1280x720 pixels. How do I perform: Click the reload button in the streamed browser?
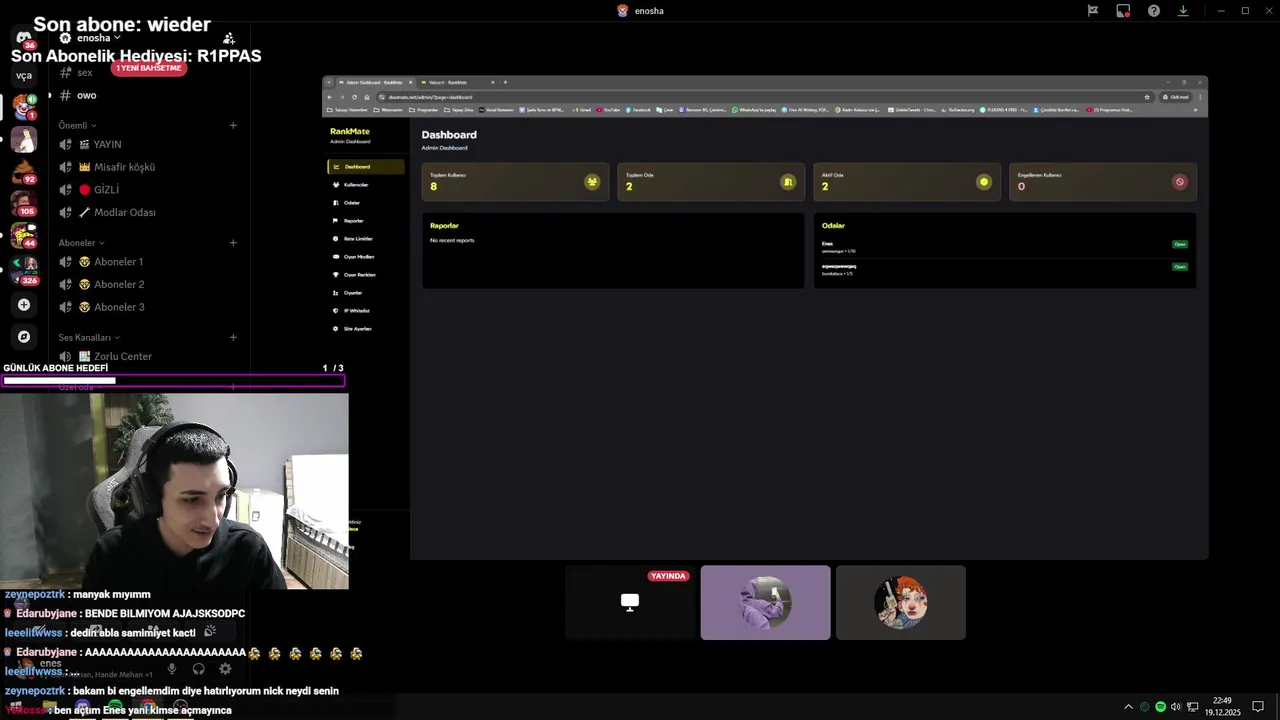(354, 97)
